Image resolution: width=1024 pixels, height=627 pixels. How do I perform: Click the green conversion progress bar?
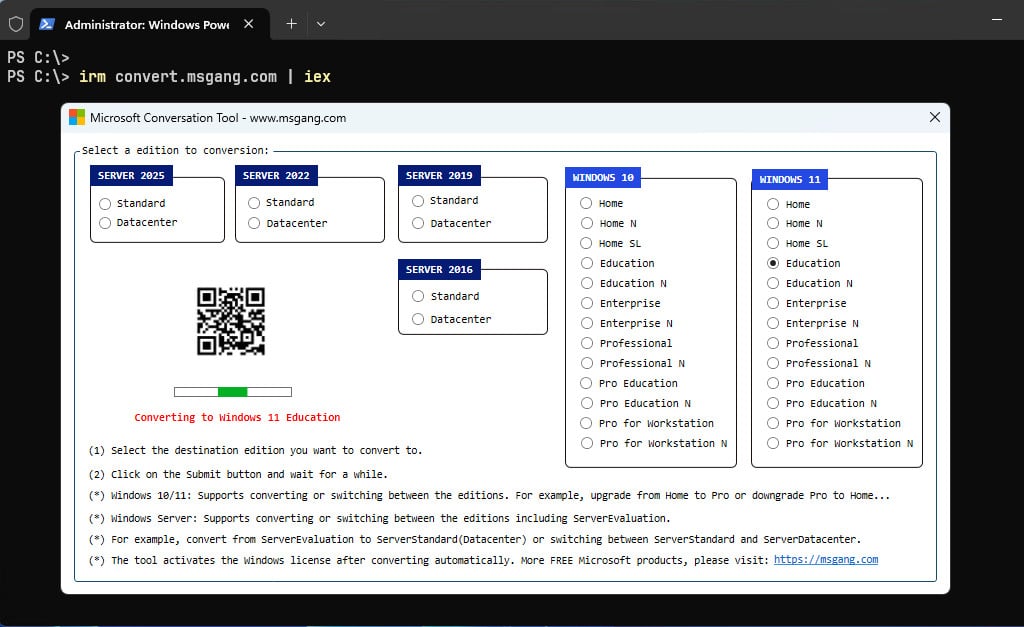click(x=232, y=392)
